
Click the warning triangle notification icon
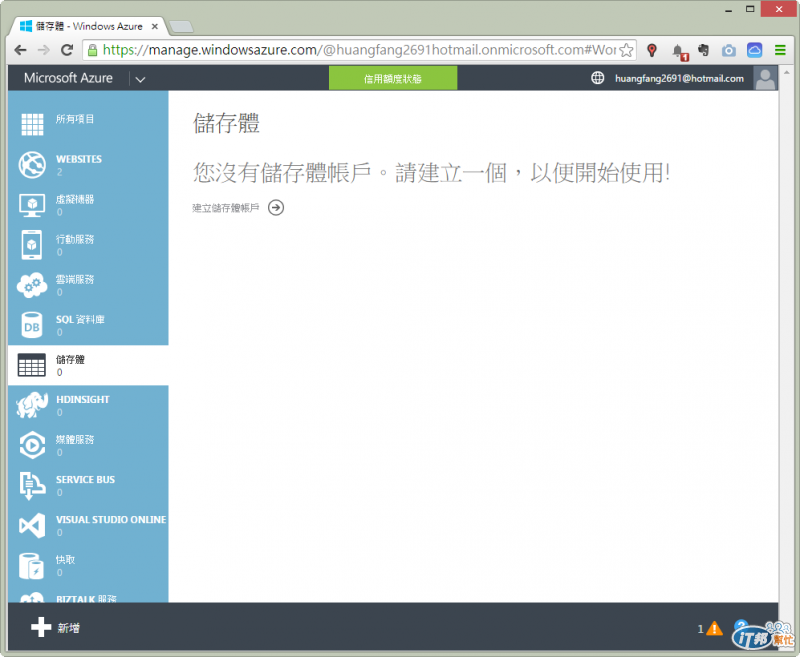714,628
